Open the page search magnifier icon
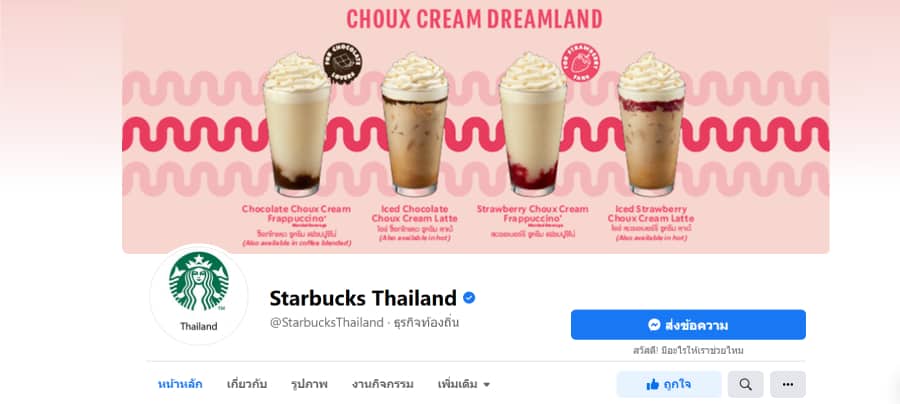 746,384
